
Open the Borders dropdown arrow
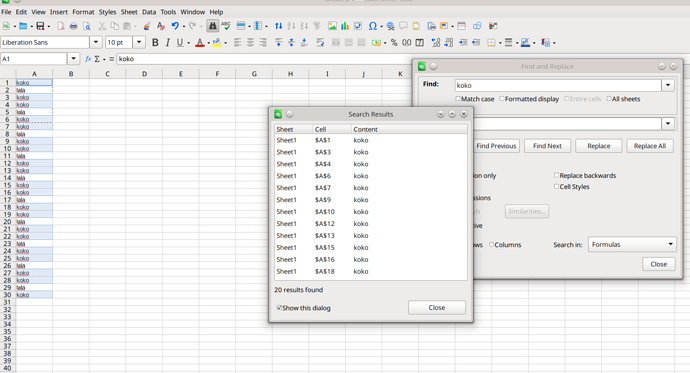tap(500, 43)
